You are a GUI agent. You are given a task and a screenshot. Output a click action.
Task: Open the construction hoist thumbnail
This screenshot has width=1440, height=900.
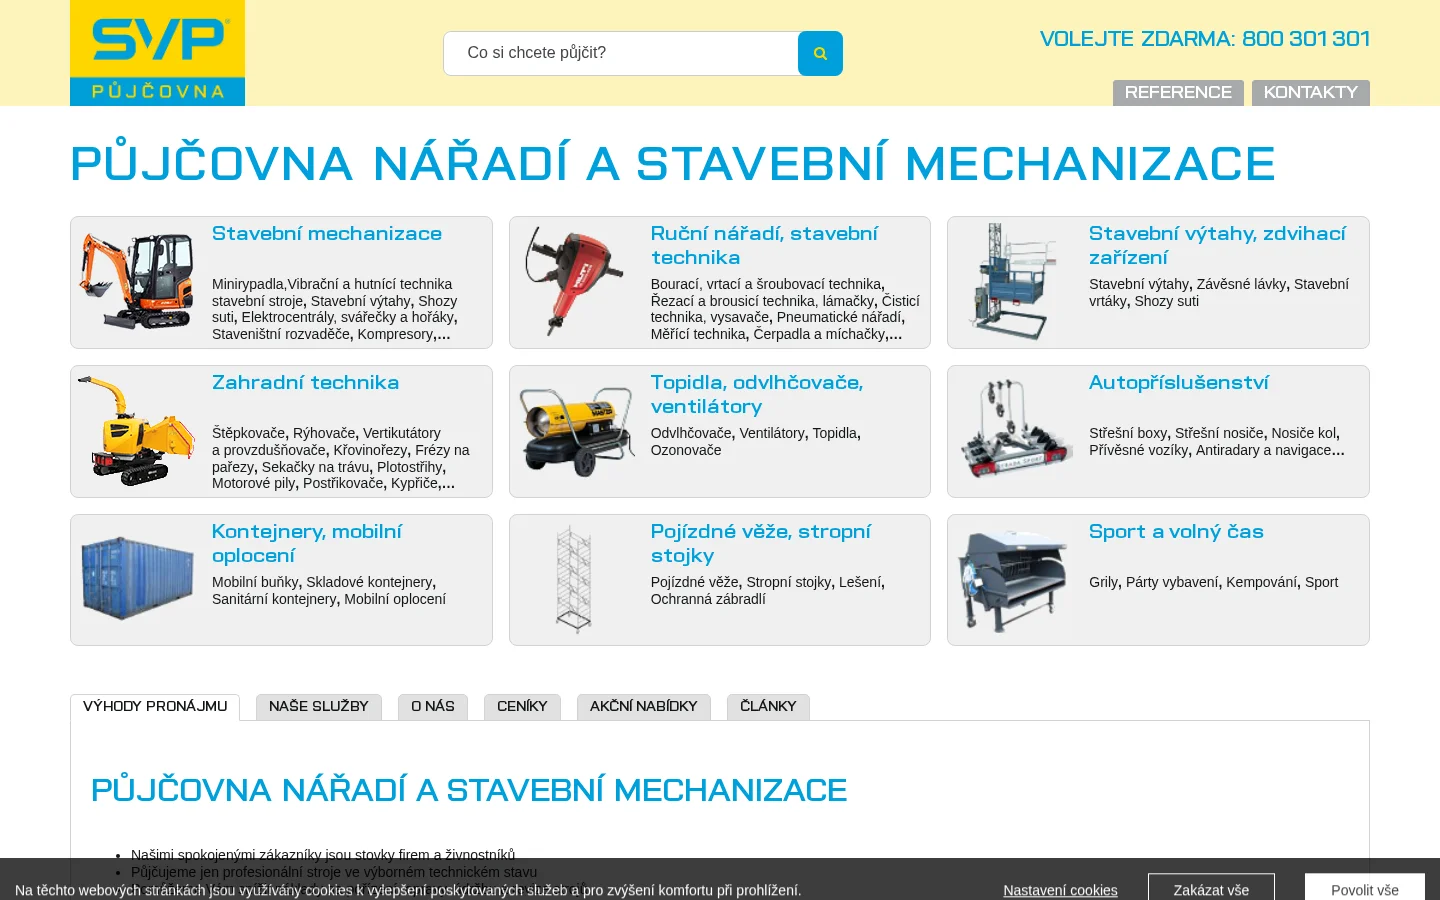(x=1013, y=282)
